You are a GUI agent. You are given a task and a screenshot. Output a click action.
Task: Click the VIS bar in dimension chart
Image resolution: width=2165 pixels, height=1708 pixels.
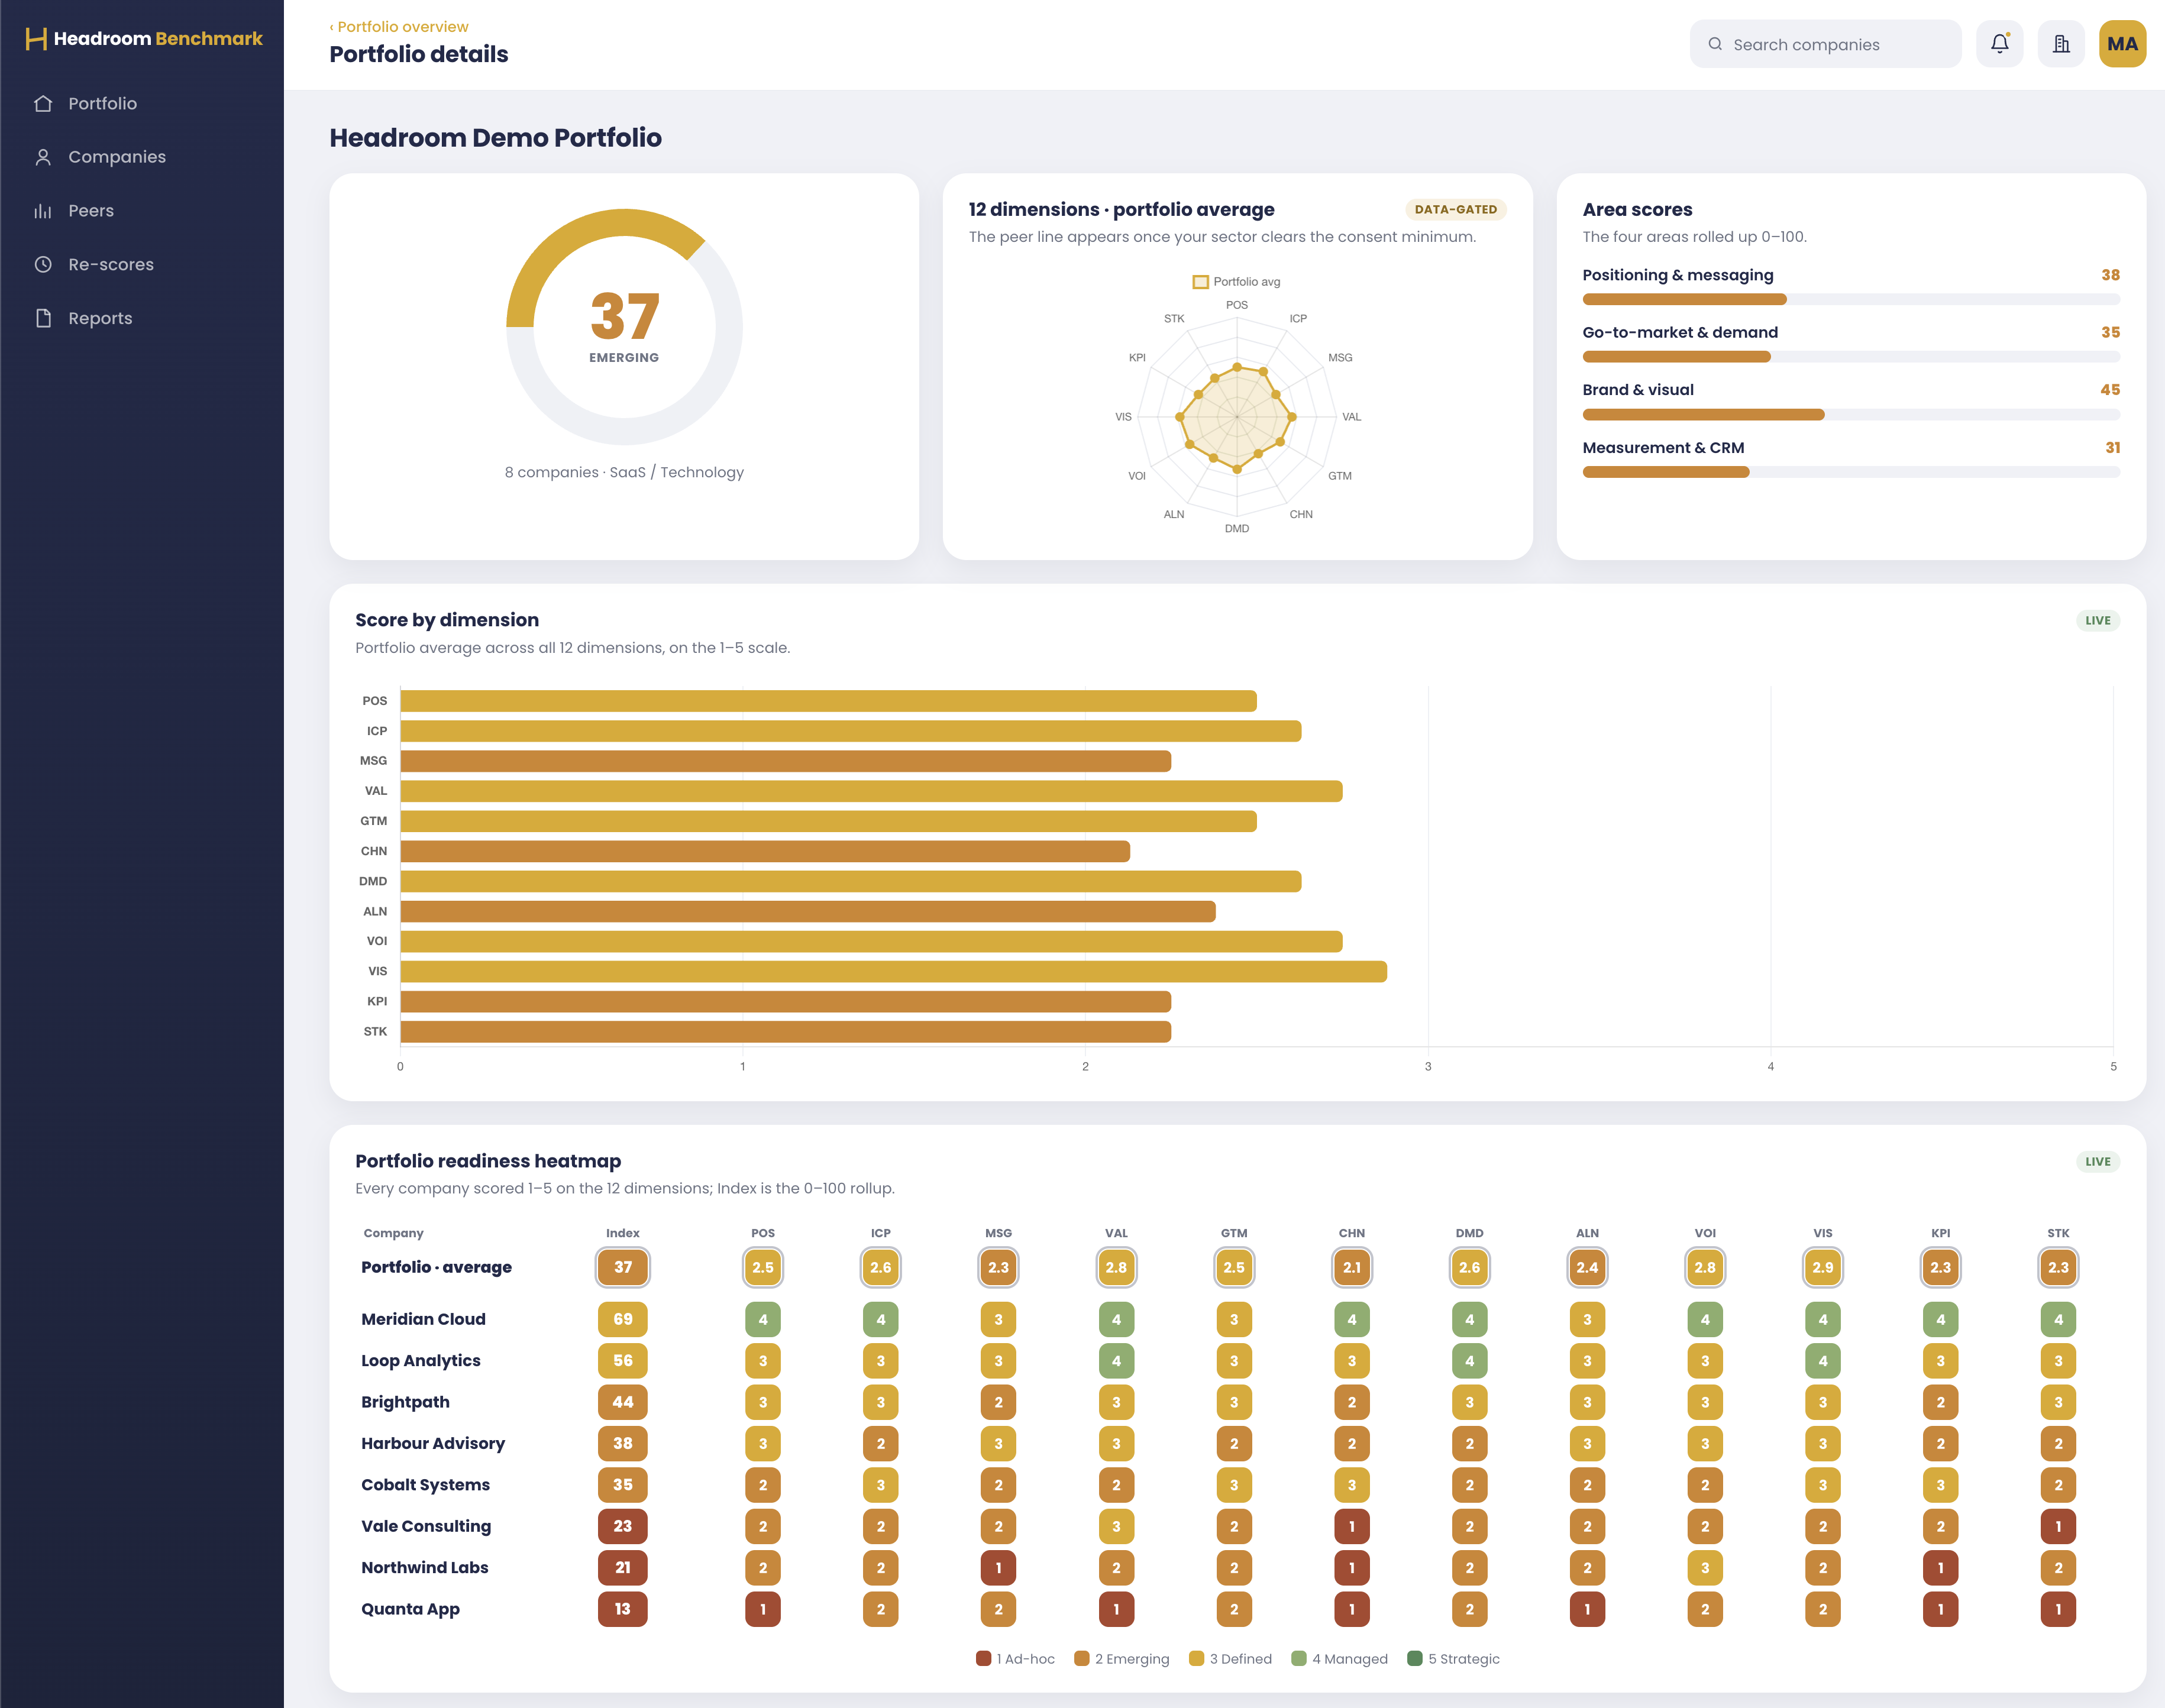click(893, 972)
